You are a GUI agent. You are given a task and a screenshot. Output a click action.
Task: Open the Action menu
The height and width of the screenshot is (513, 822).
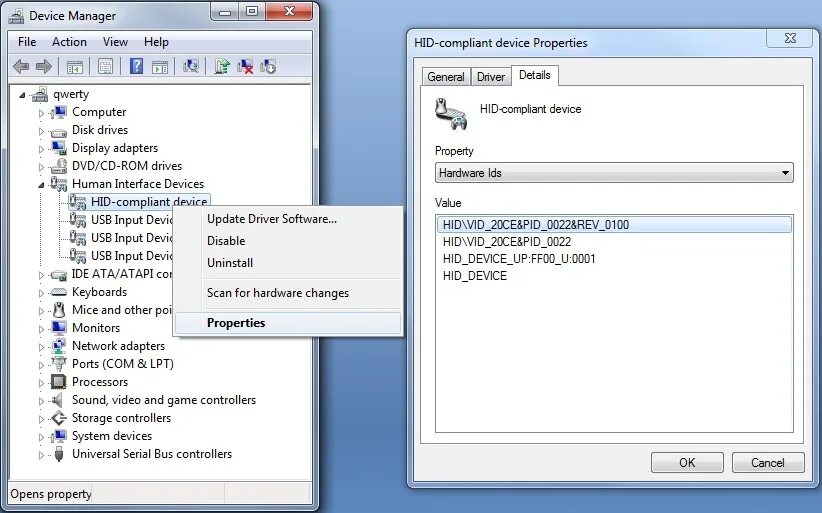pos(69,42)
